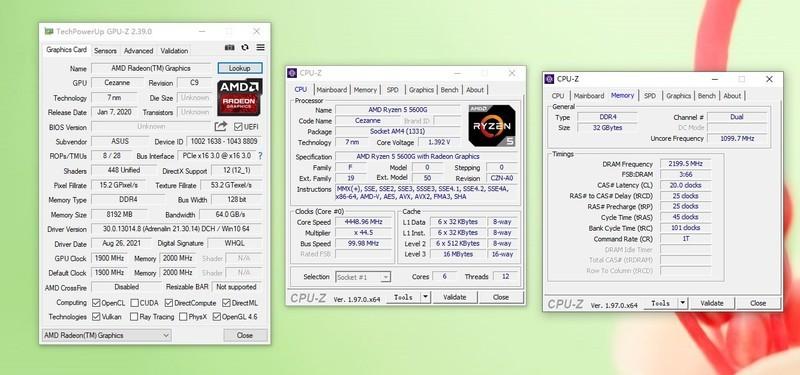
Task: Click the GPU-Z screenshot camera icon
Action: (230, 47)
